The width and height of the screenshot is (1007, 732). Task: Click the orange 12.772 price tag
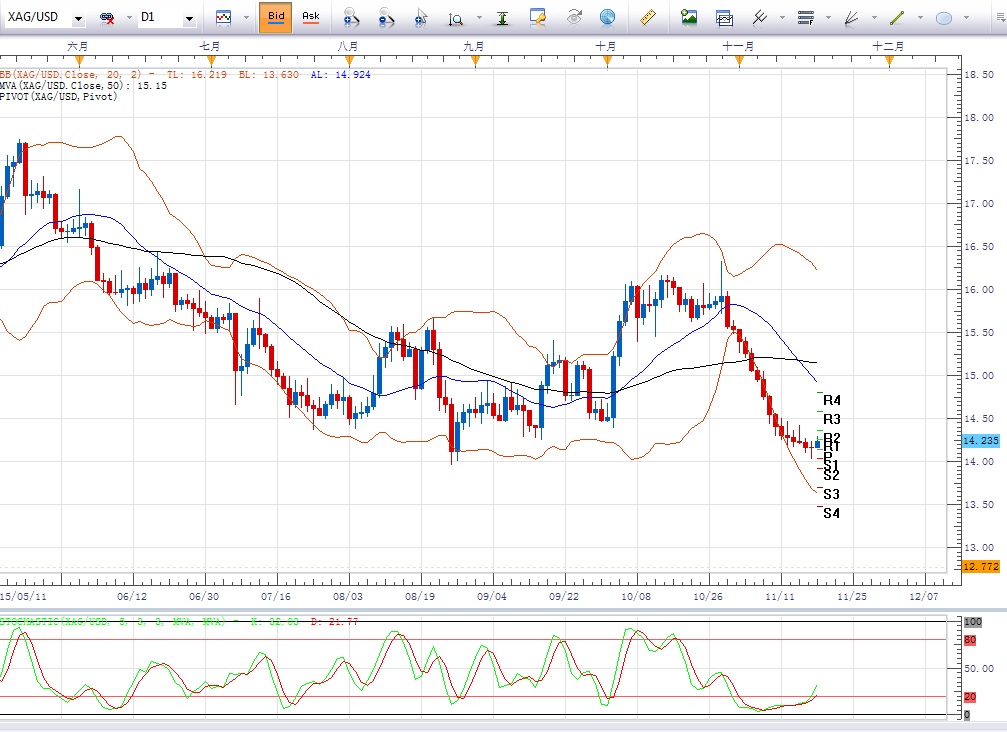pyautogui.click(x=981, y=566)
